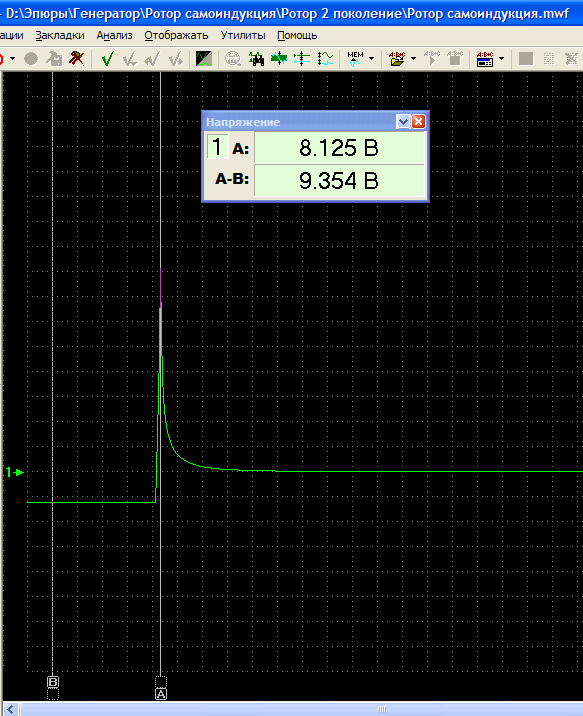Toggle the channel 1 selector in Напряжение panel
This screenshot has width=583, height=716.
click(x=217, y=147)
